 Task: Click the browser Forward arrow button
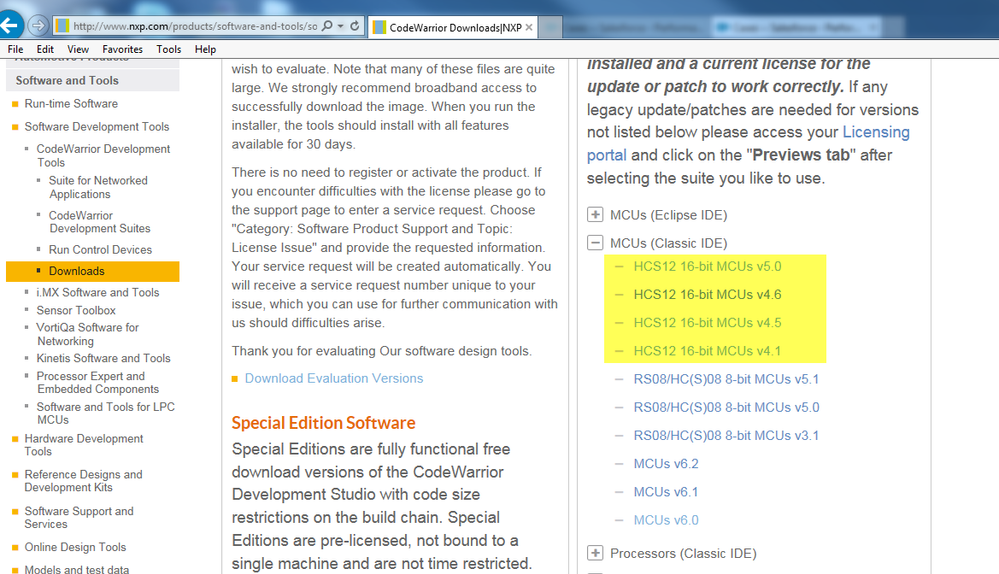pyautogui.click(x=38, y=25)
